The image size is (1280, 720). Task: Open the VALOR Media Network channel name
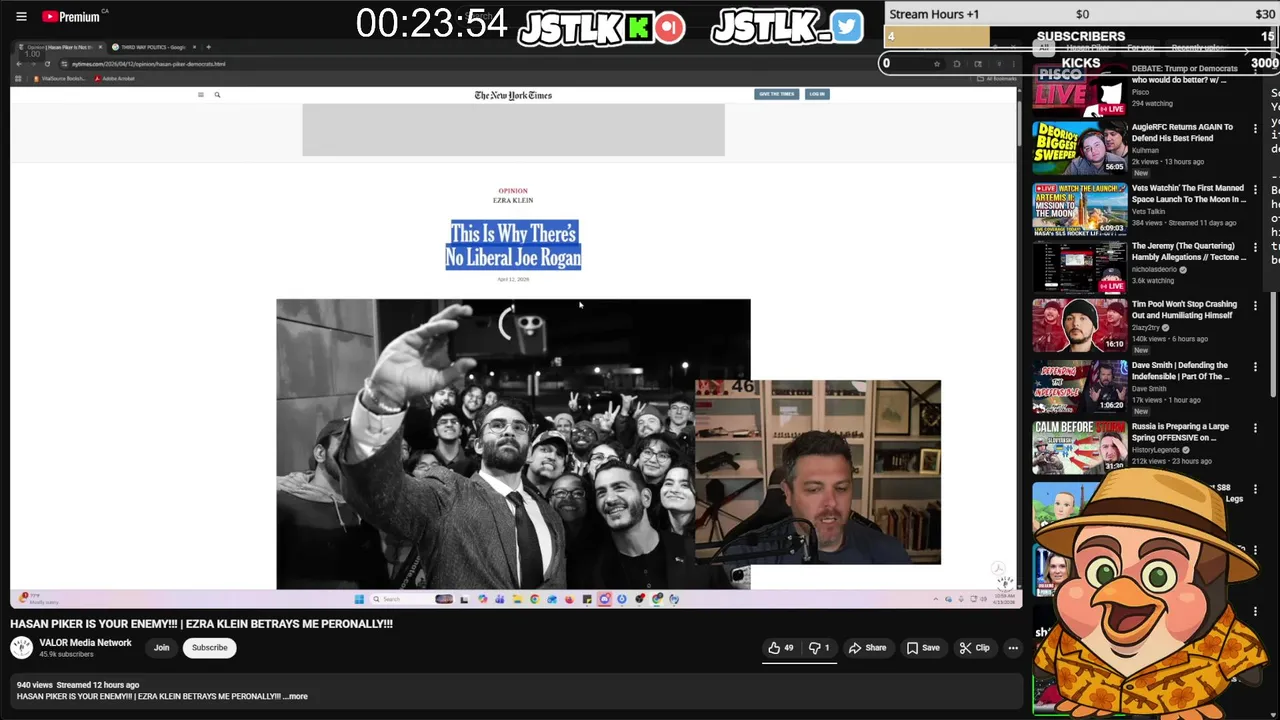tap(85, 643)
